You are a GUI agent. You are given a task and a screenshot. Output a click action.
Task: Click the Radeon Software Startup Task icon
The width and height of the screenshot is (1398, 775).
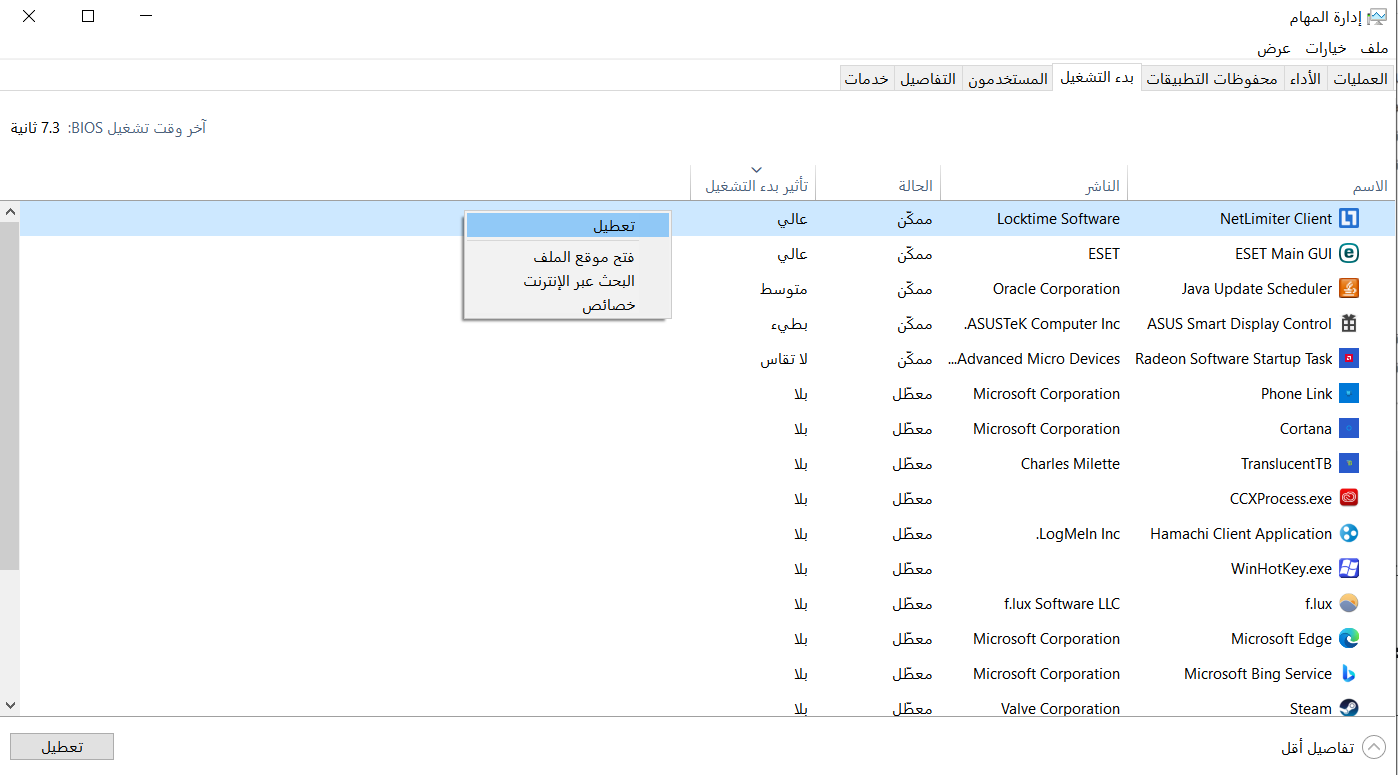(1349, 359)
